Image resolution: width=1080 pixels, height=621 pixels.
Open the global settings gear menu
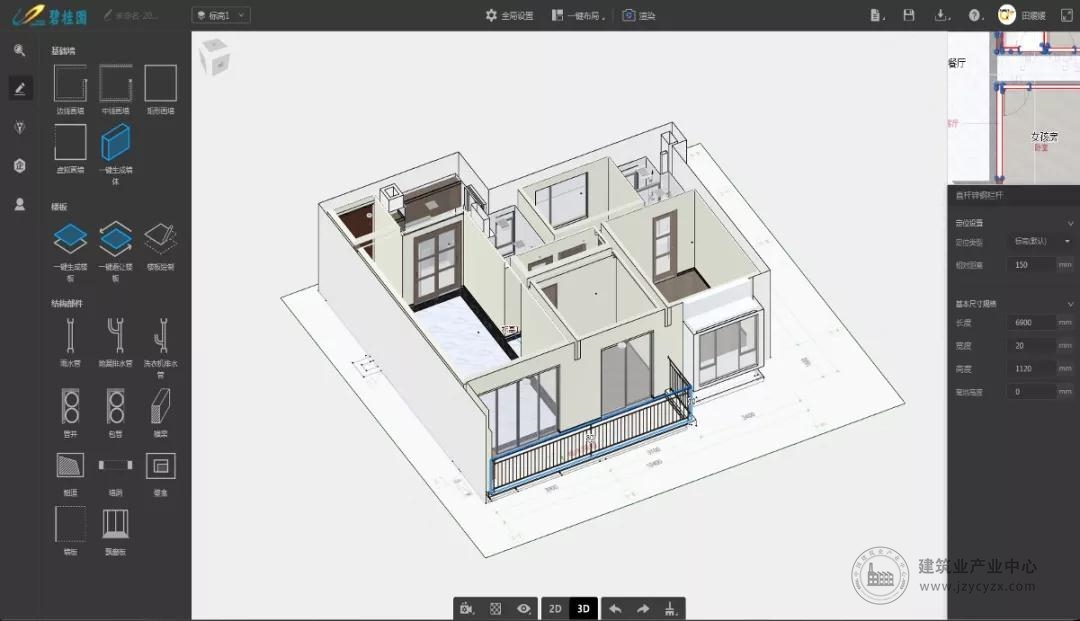coord(509,15)
